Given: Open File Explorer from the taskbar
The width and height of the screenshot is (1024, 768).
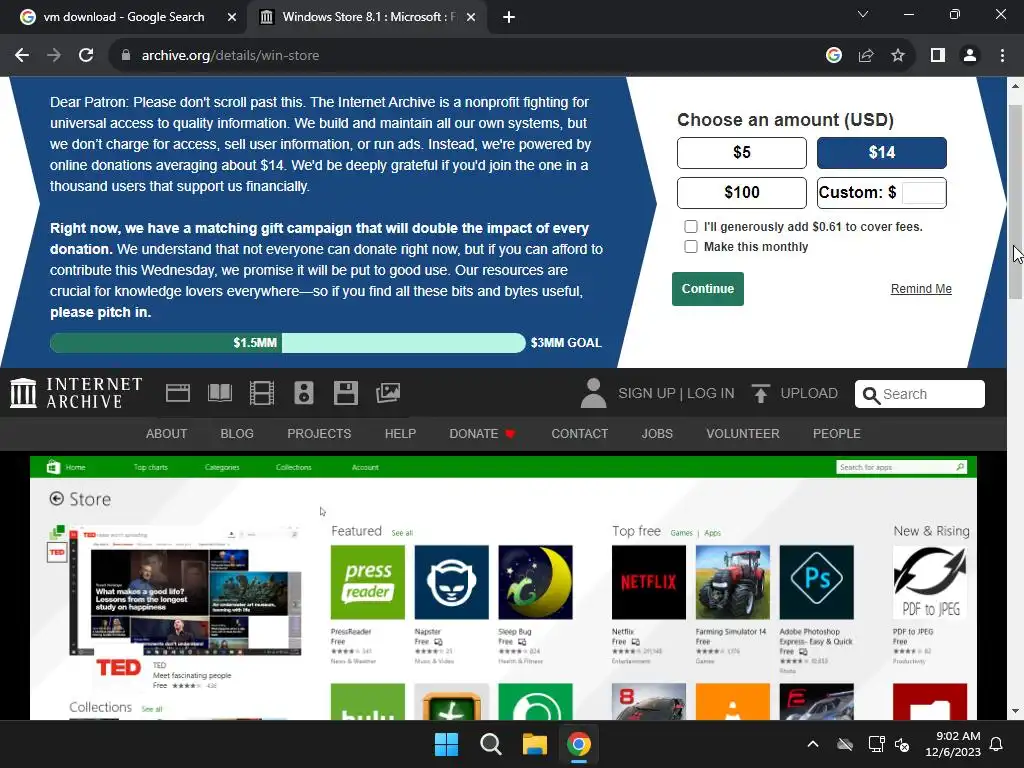Looking at the screenshot, I should pyautogui.click(x=534, y=744).
